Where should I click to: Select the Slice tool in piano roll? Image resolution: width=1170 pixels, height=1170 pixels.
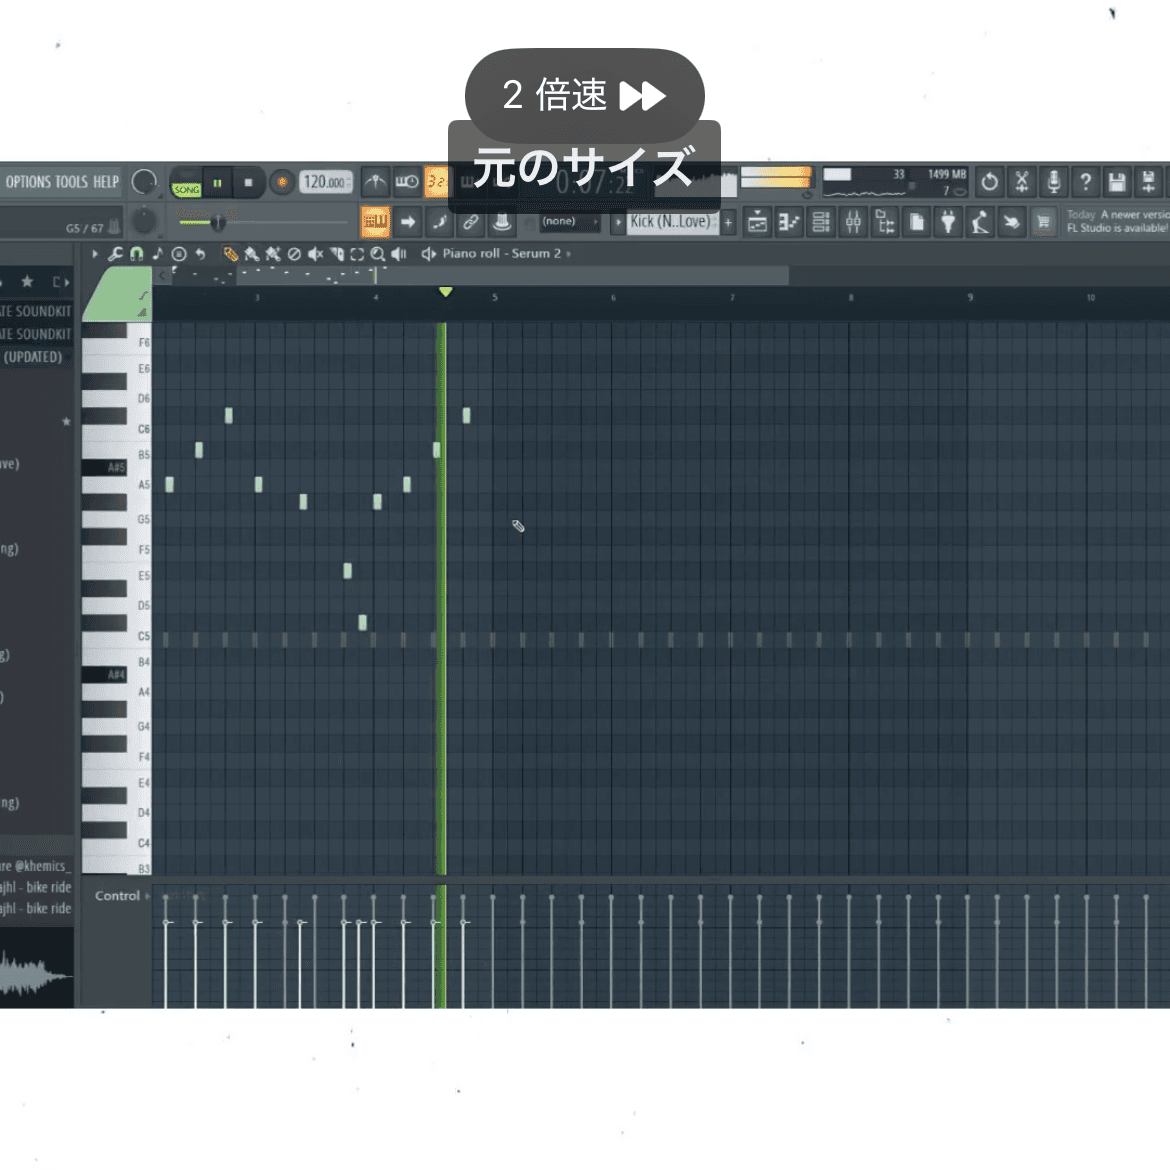(x=337, y=254)
